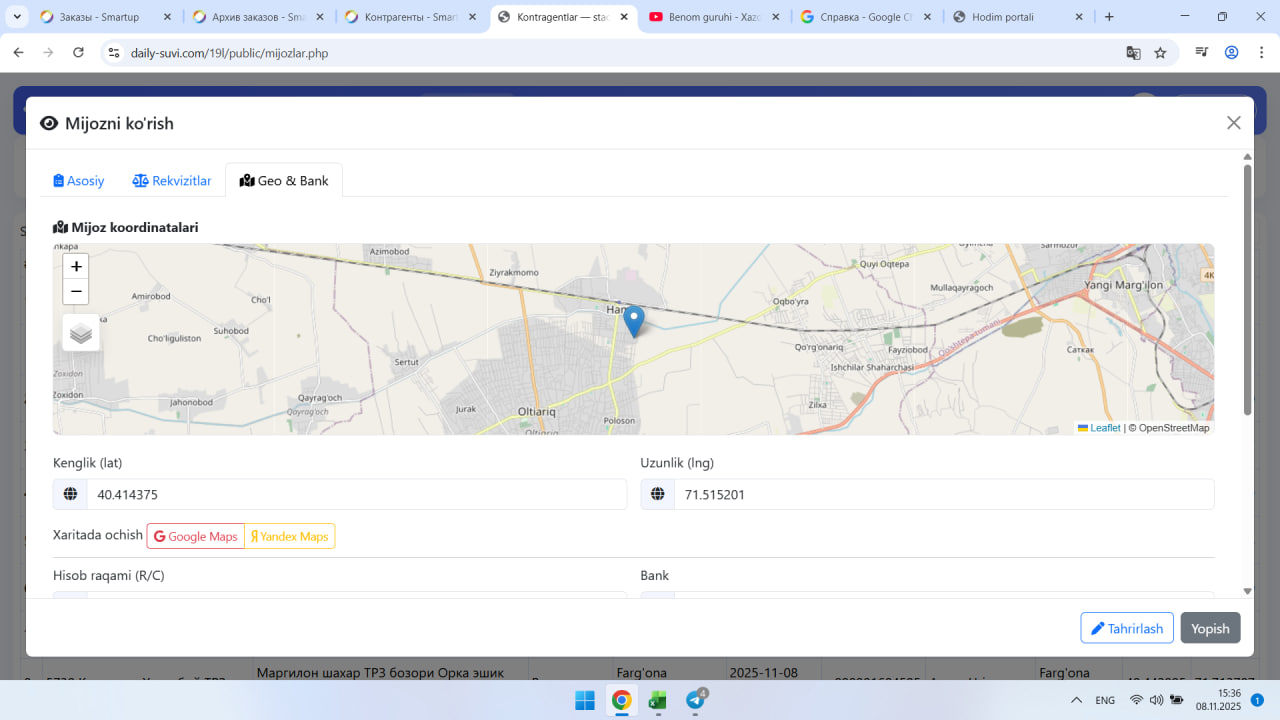Zoom out on the map
Image resolution: width=1280 pixels, height=720 pixels.
coord(76,292)
